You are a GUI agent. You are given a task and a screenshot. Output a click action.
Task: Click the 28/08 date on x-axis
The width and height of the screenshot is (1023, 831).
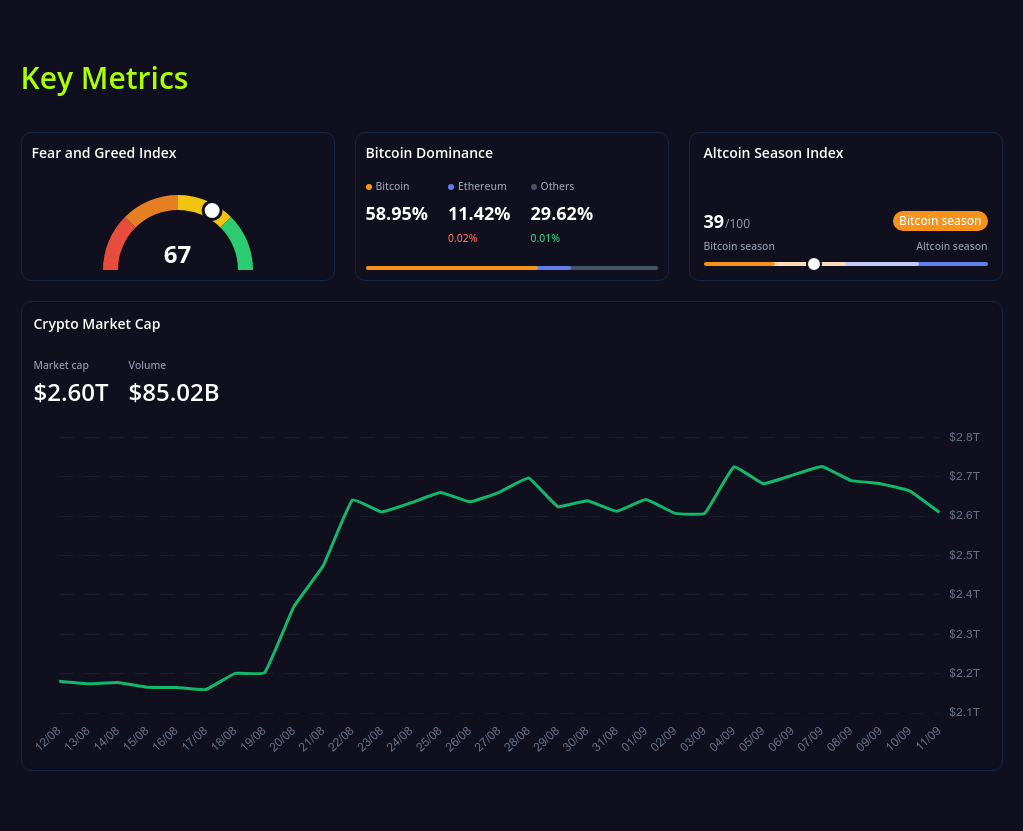(517, 738)
